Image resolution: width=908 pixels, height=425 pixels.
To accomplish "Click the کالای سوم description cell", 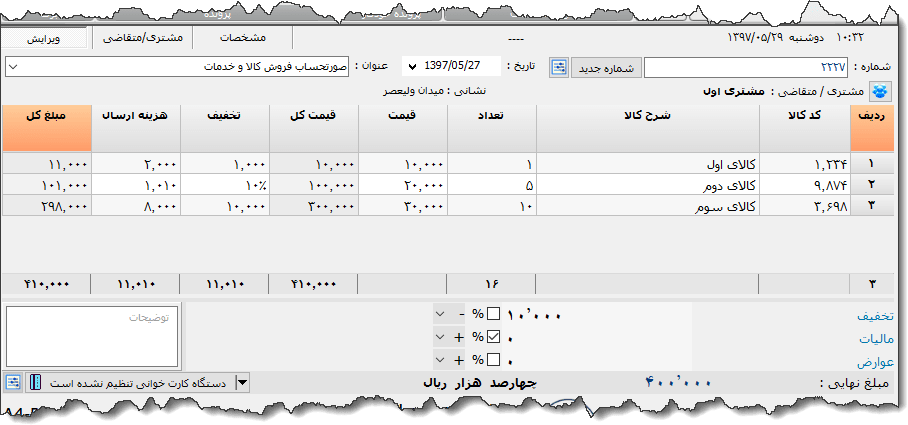I will (648, 206).
